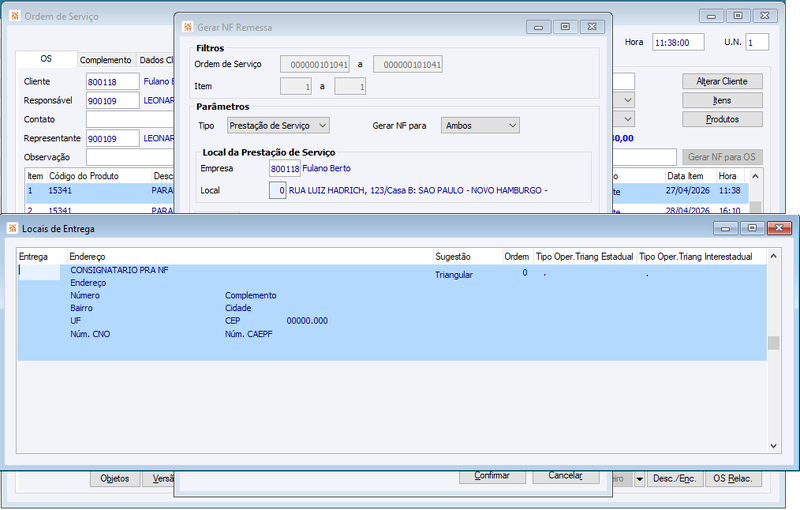The image size is (800, 510).
Task: Click first Ordem de Serviço filter field
Action: click(315, 64)
